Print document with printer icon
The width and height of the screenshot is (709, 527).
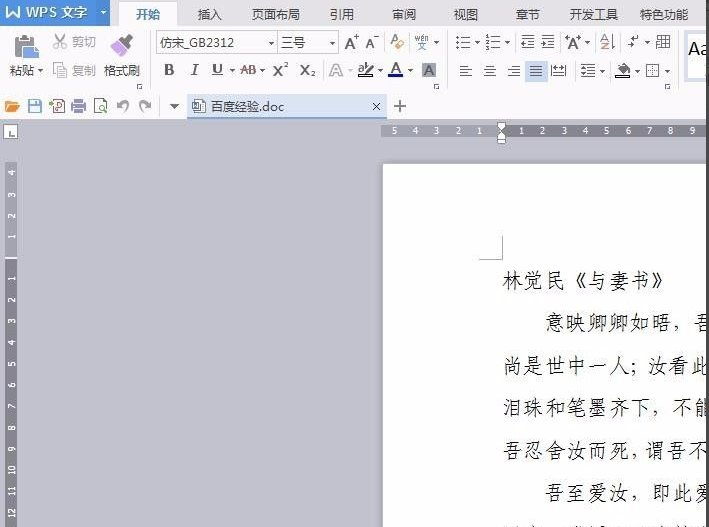pos(79,106)
